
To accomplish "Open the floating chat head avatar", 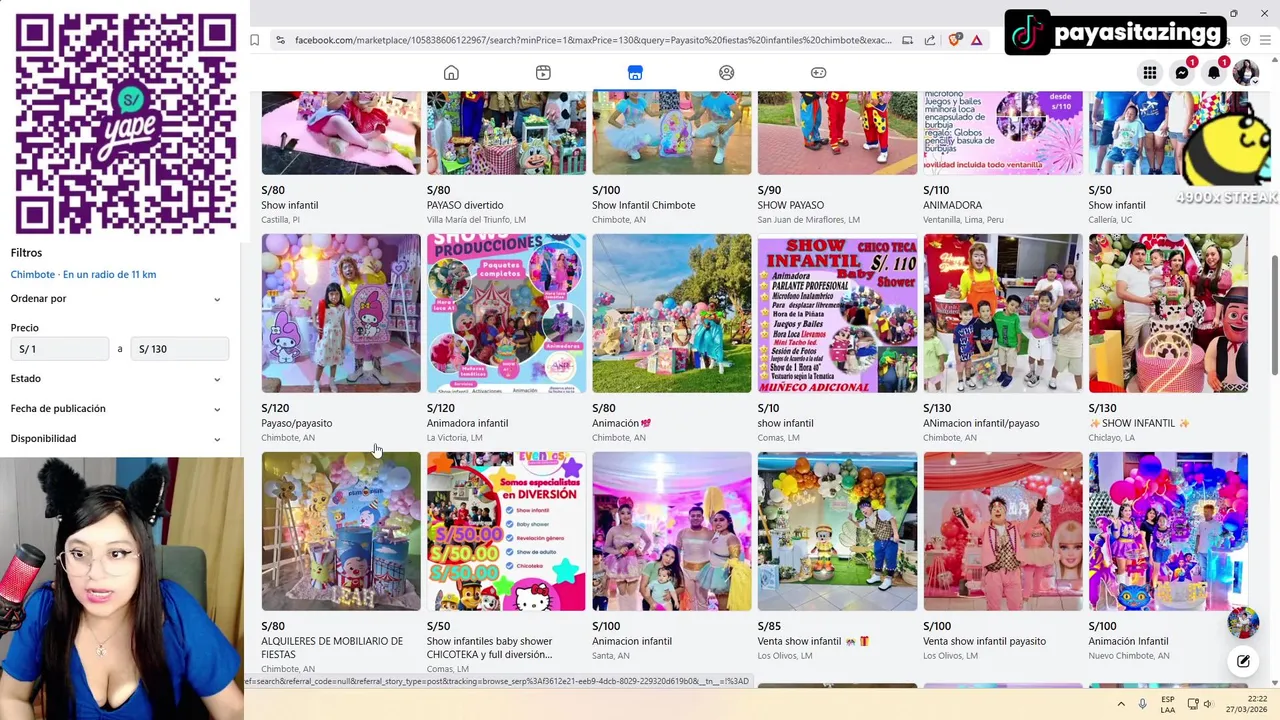I will 1243,623.
